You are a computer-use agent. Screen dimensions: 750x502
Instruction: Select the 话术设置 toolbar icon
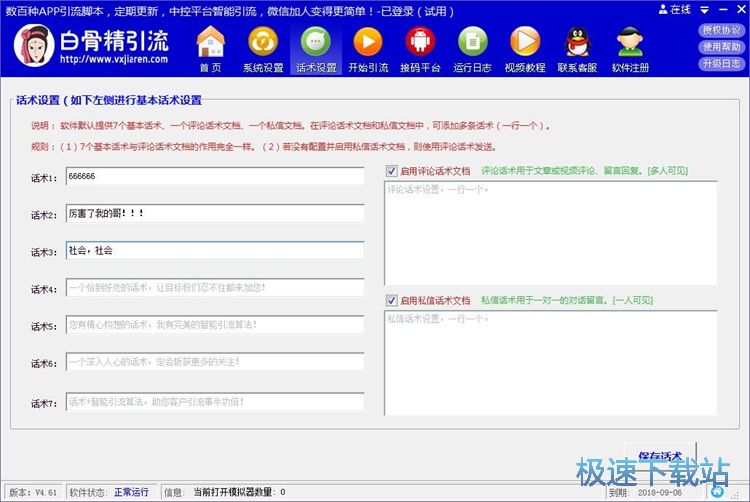point(316,47)
